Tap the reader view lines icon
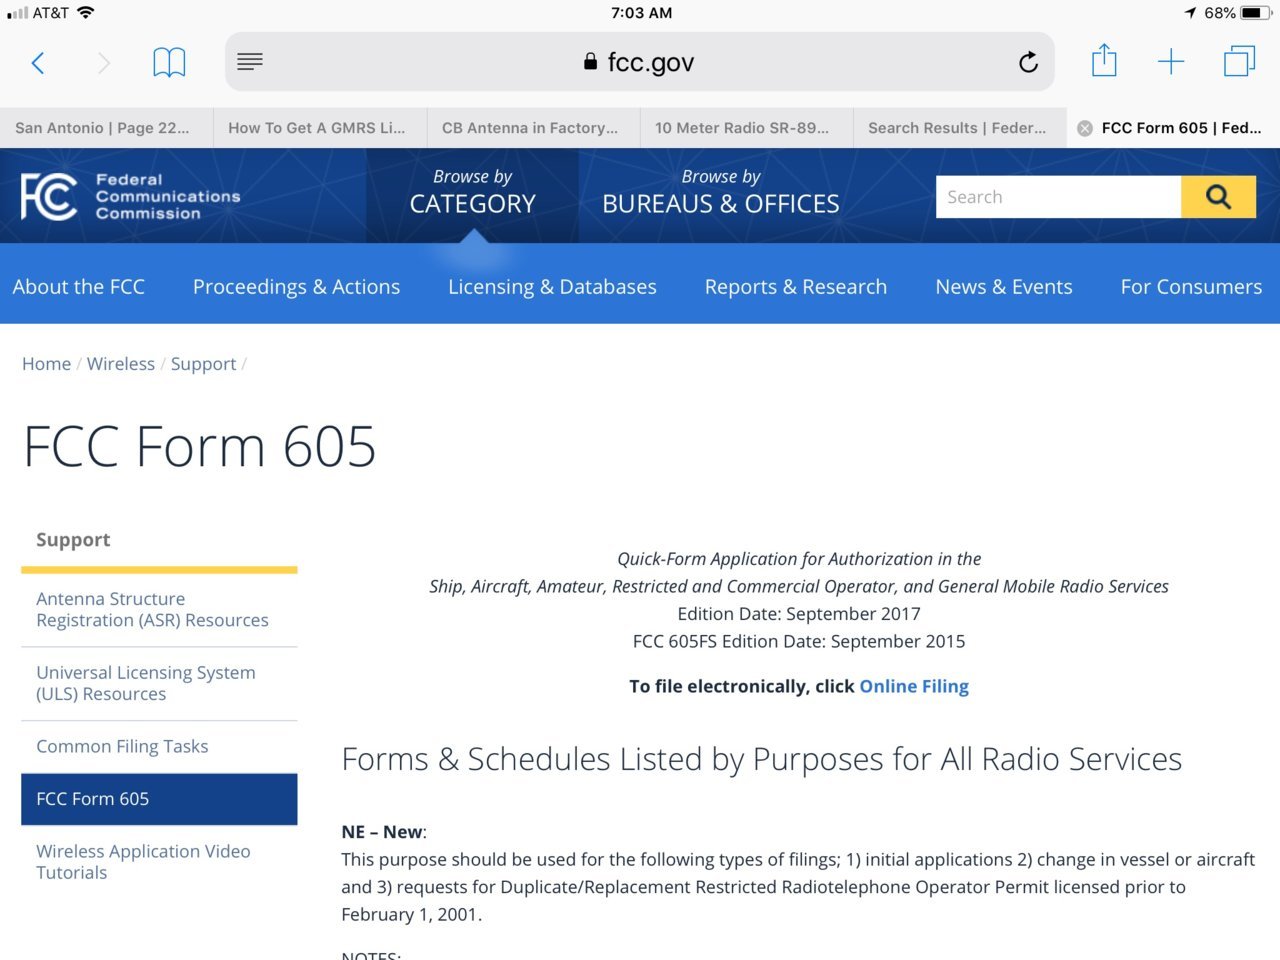This screenshot has width=1280, height=960. click(x=250, y=62)
